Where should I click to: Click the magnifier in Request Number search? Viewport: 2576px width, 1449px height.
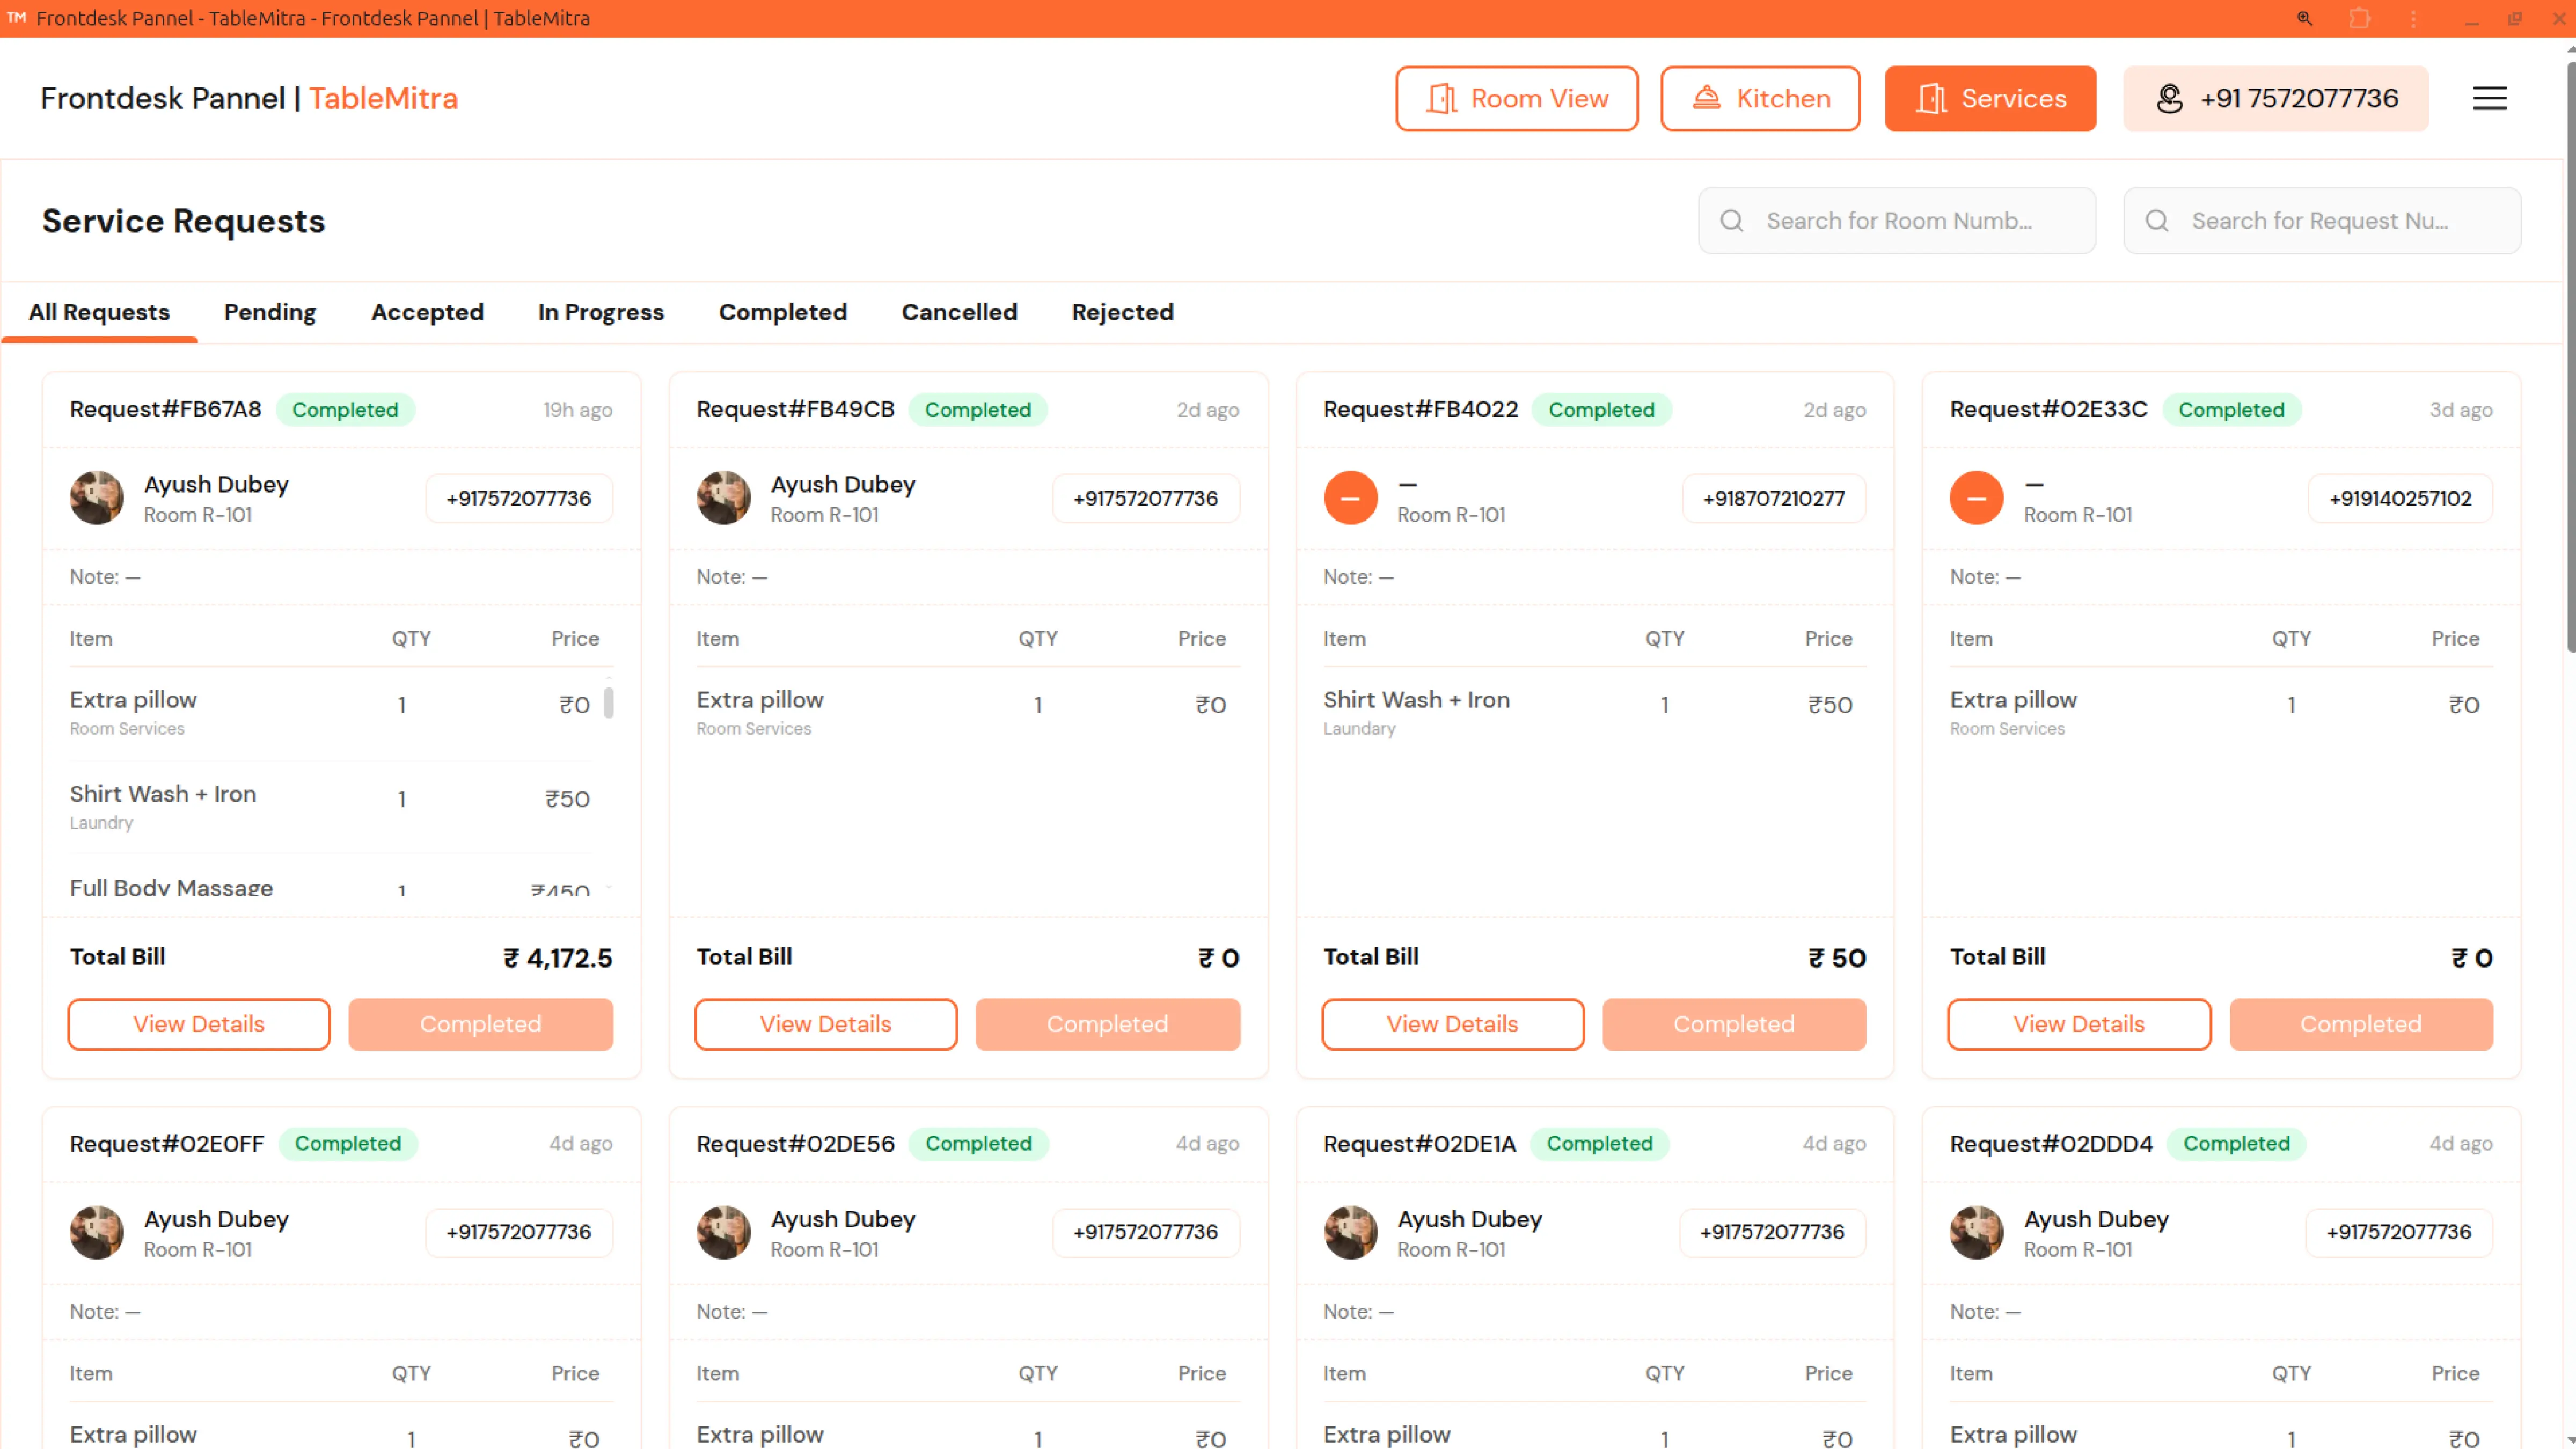tap(2157, 220)
